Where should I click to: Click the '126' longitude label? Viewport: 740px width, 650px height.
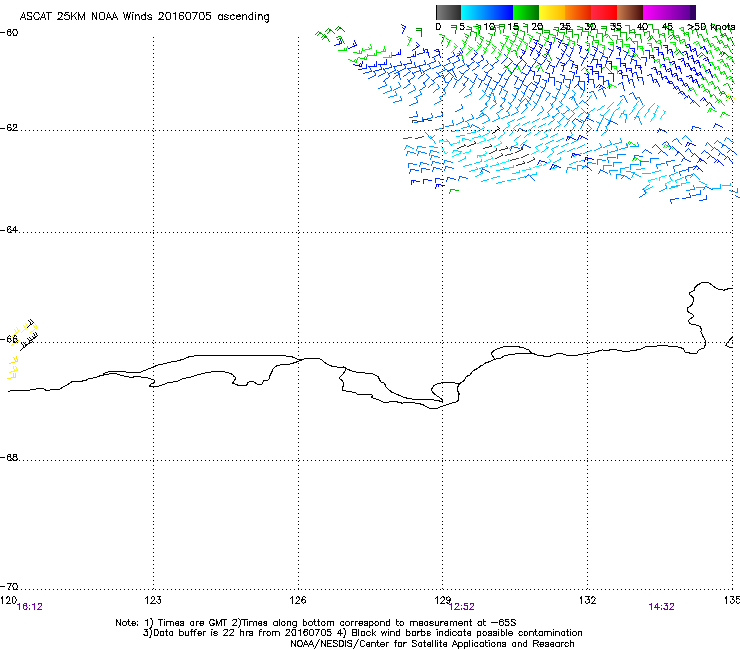tap(298, 600)
